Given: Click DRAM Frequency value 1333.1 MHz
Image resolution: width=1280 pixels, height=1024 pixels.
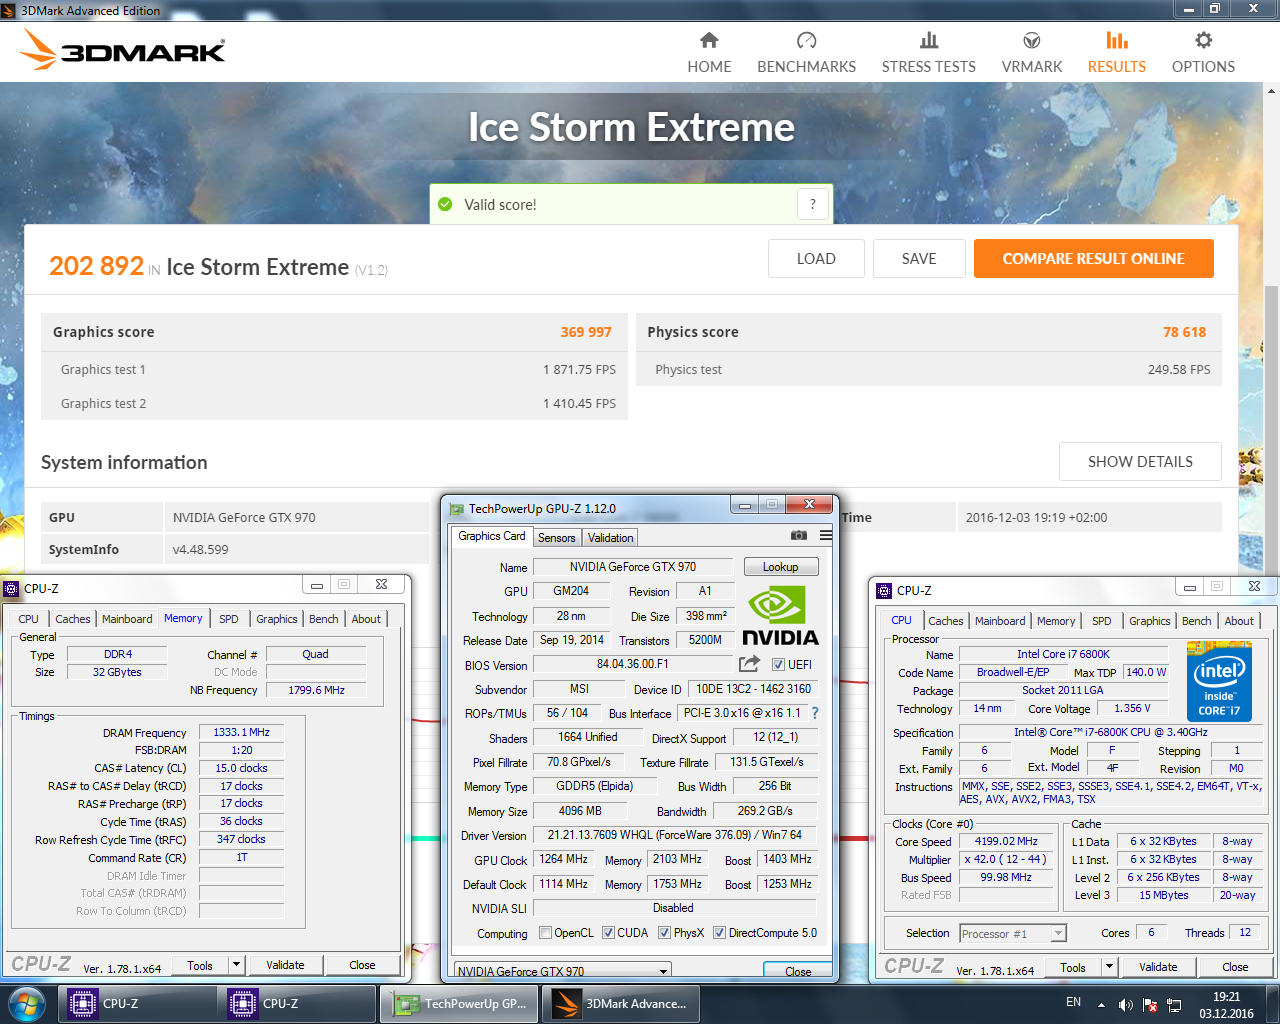Looking at the screenshot, I should point(241,732).
